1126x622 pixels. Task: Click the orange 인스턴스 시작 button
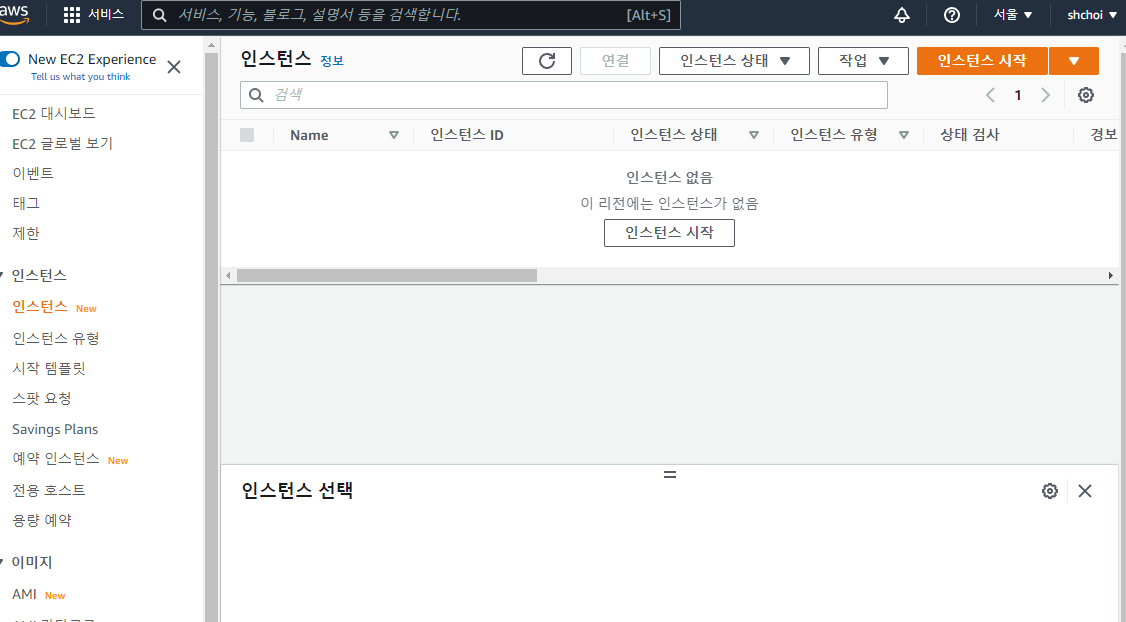click(982, 61)
